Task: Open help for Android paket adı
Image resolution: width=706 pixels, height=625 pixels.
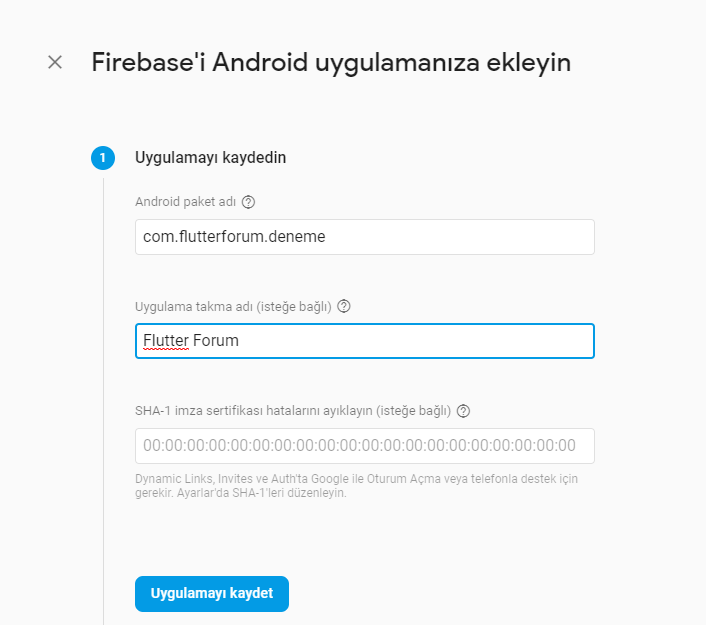Action: point(249,202)
